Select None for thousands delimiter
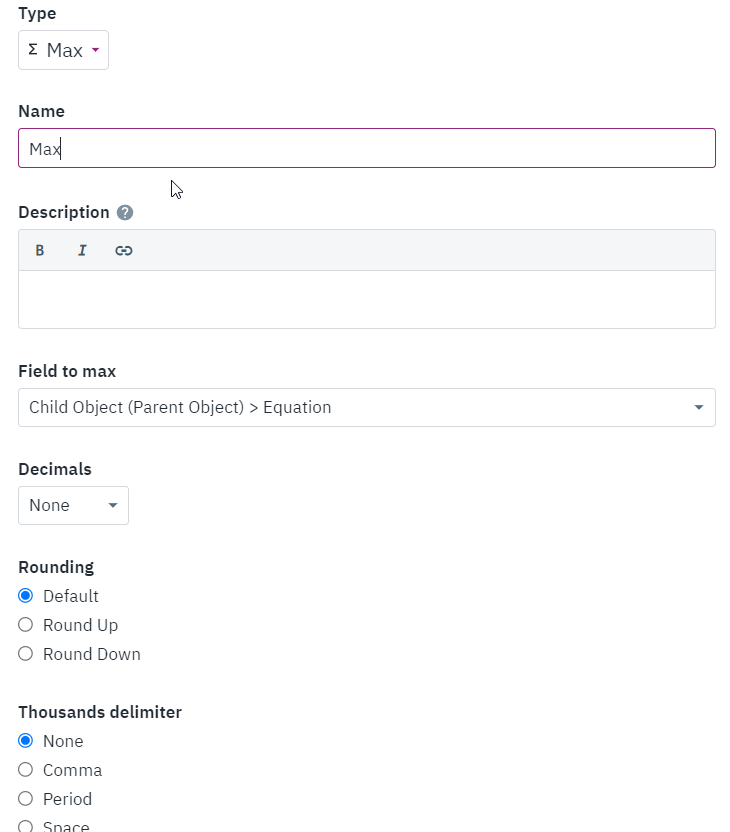 26,741
